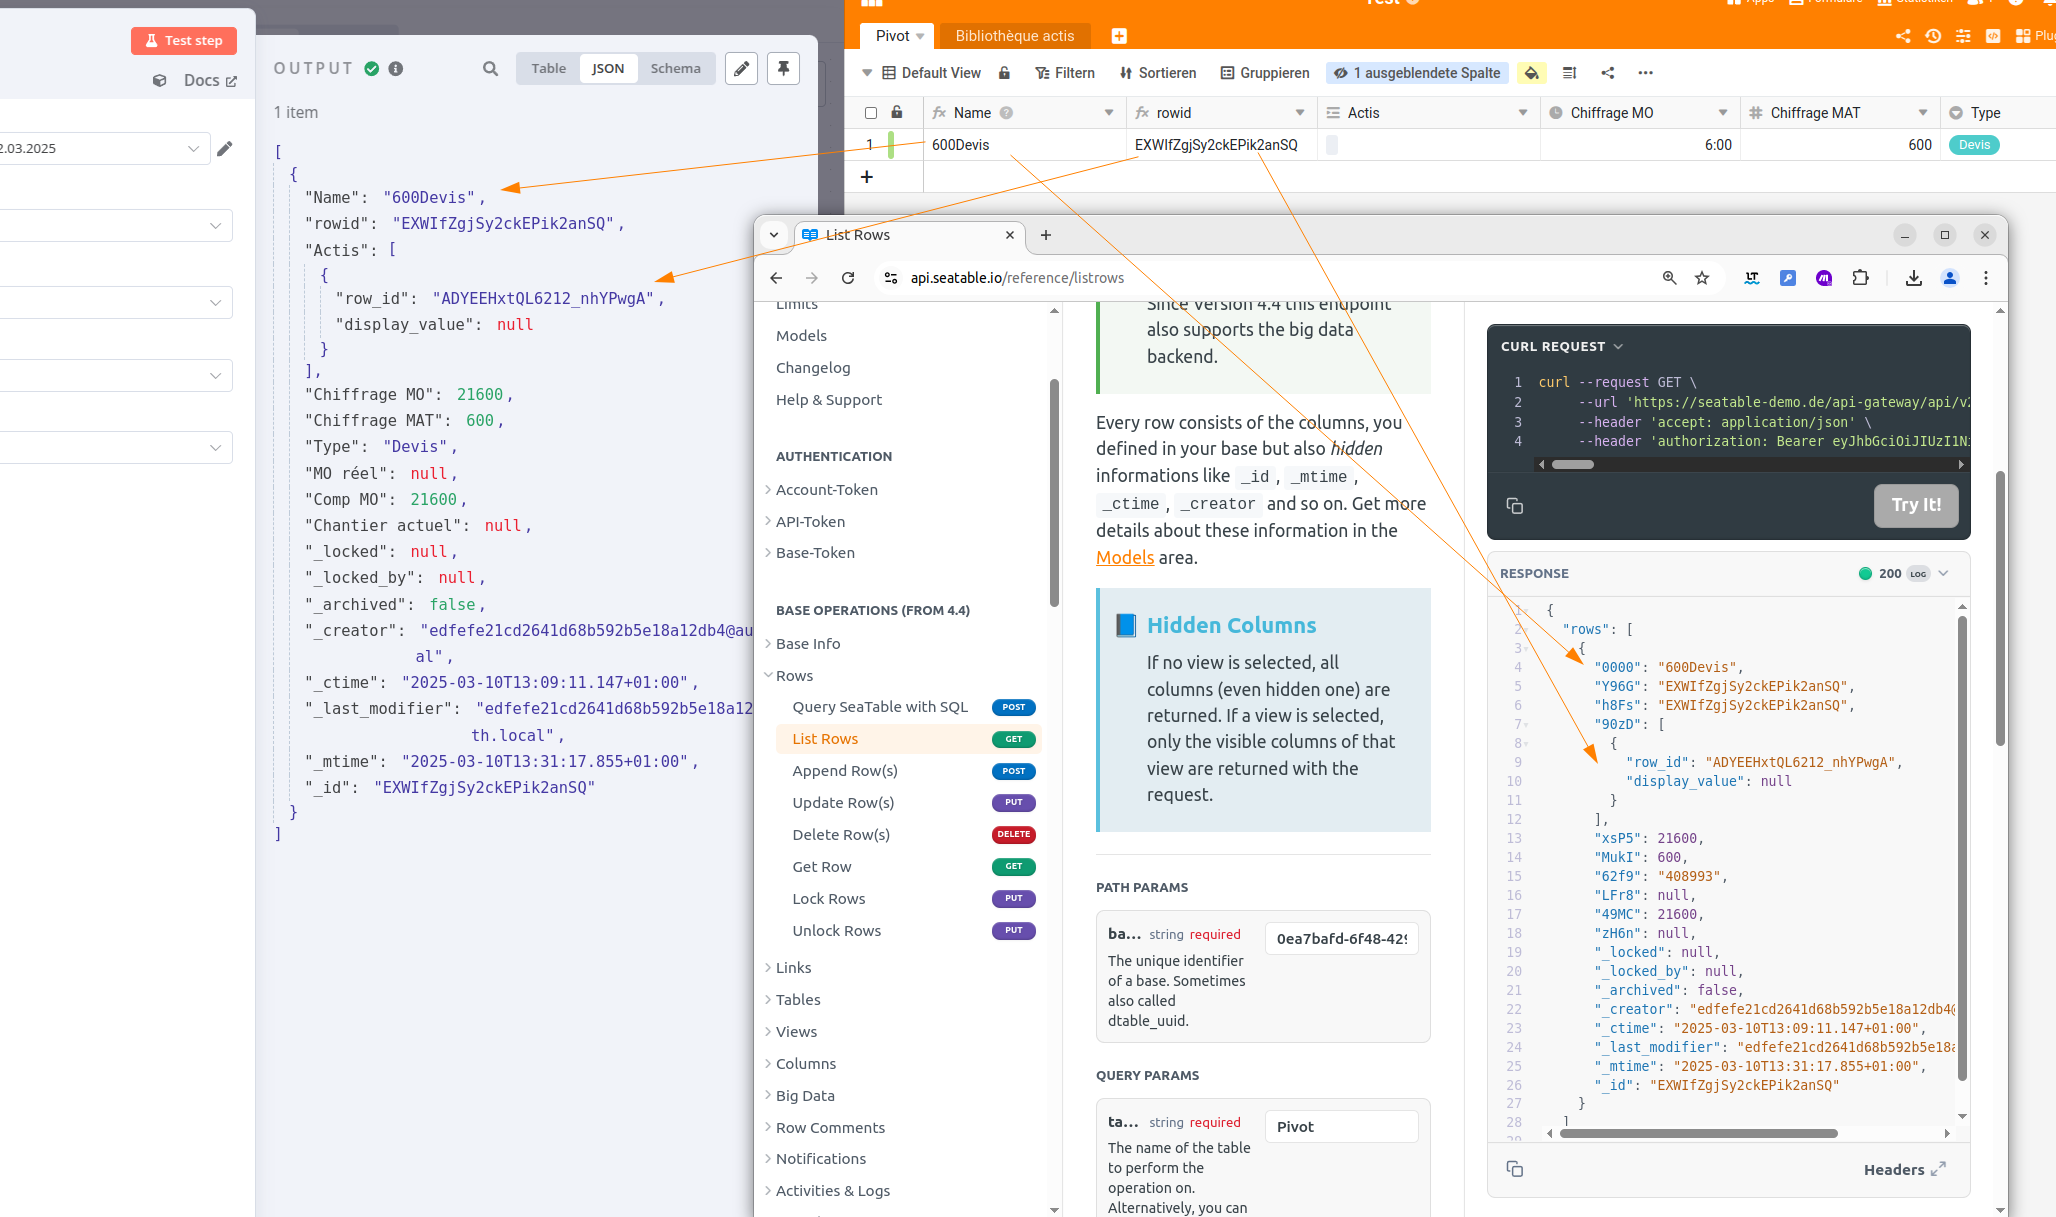Search the output with magnifier icon
Screen dimensions: 2056x1217
(490, 68)
